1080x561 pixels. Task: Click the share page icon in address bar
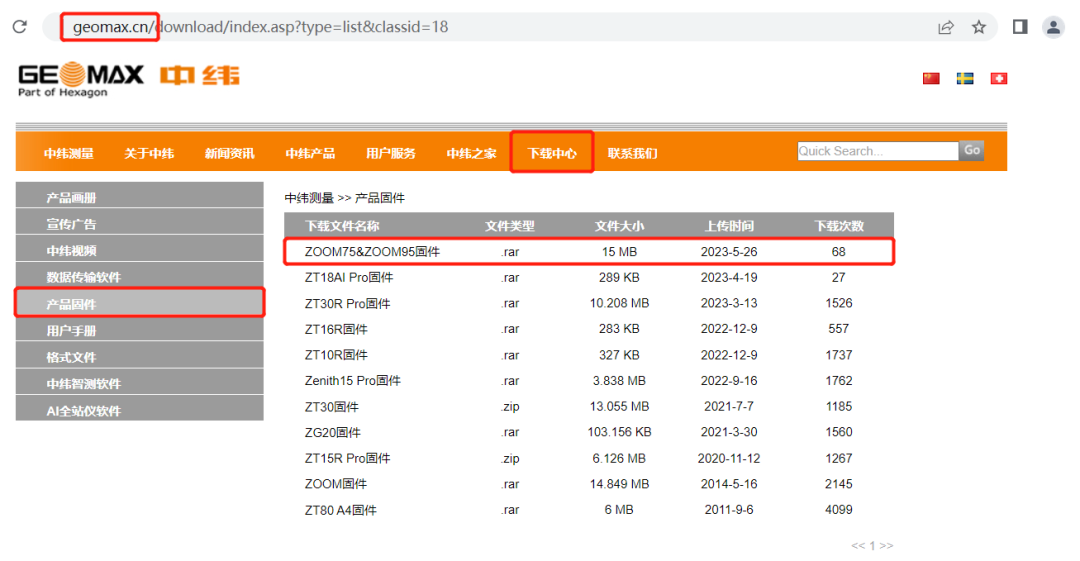click(945, 27)
